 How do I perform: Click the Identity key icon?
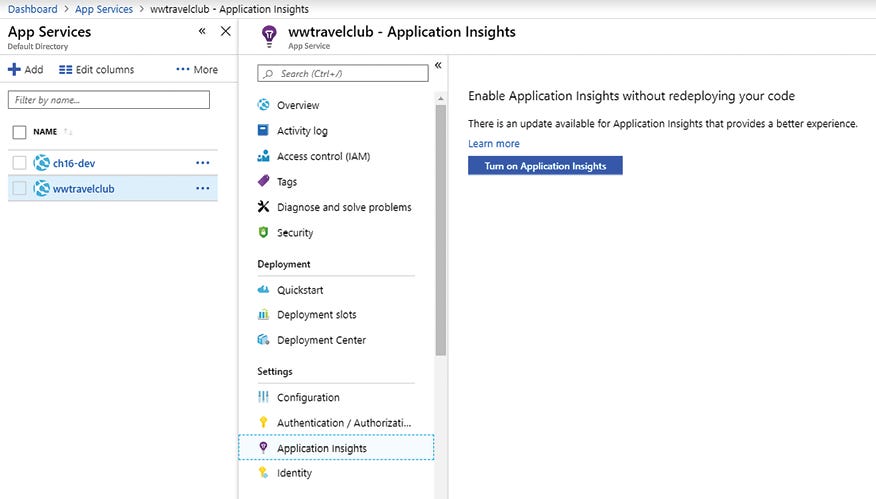pyautogui.click(x=263, y=472)
